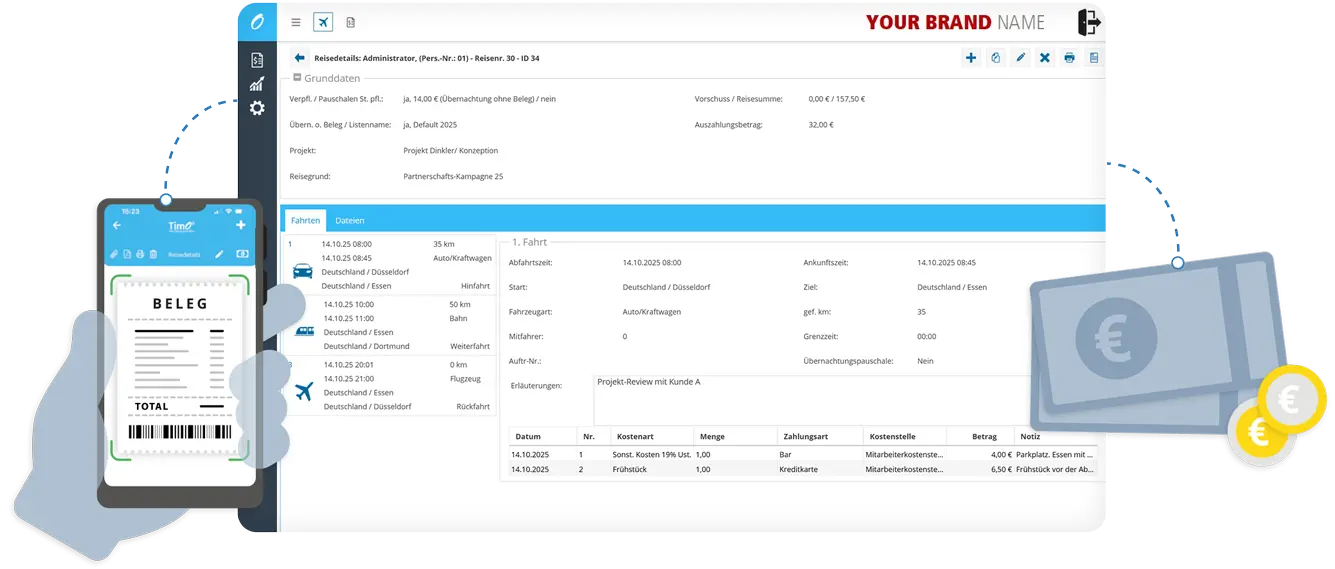Switch to the Dateien tab
Screen dimensions: 1335x569
click(x=349, y=220)
